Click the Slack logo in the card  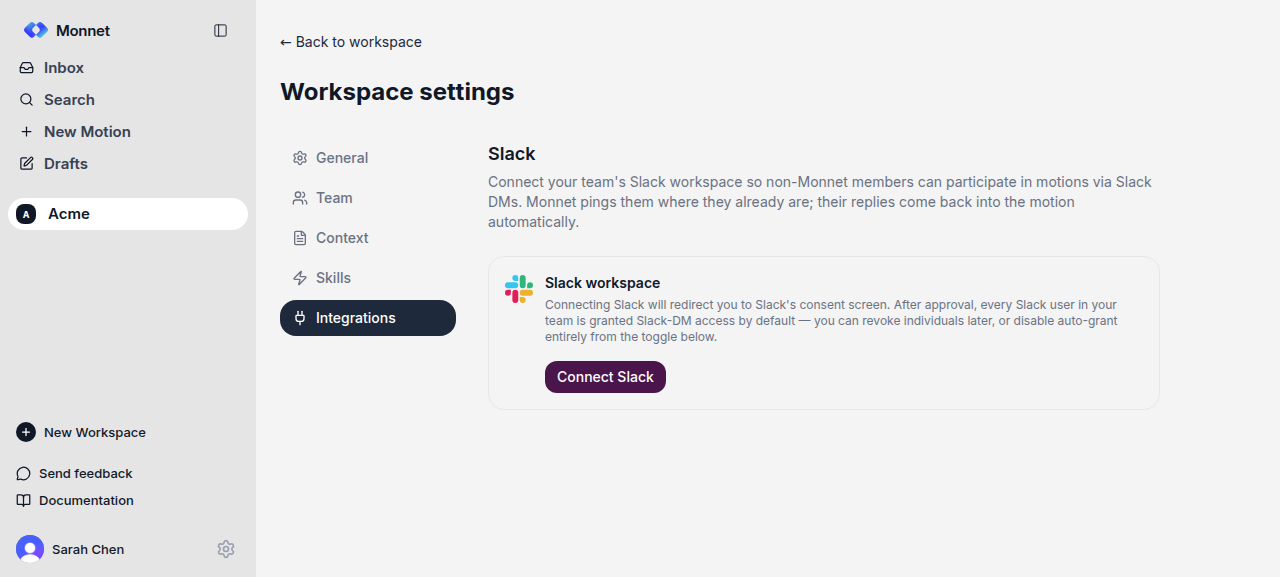[519, 289]
